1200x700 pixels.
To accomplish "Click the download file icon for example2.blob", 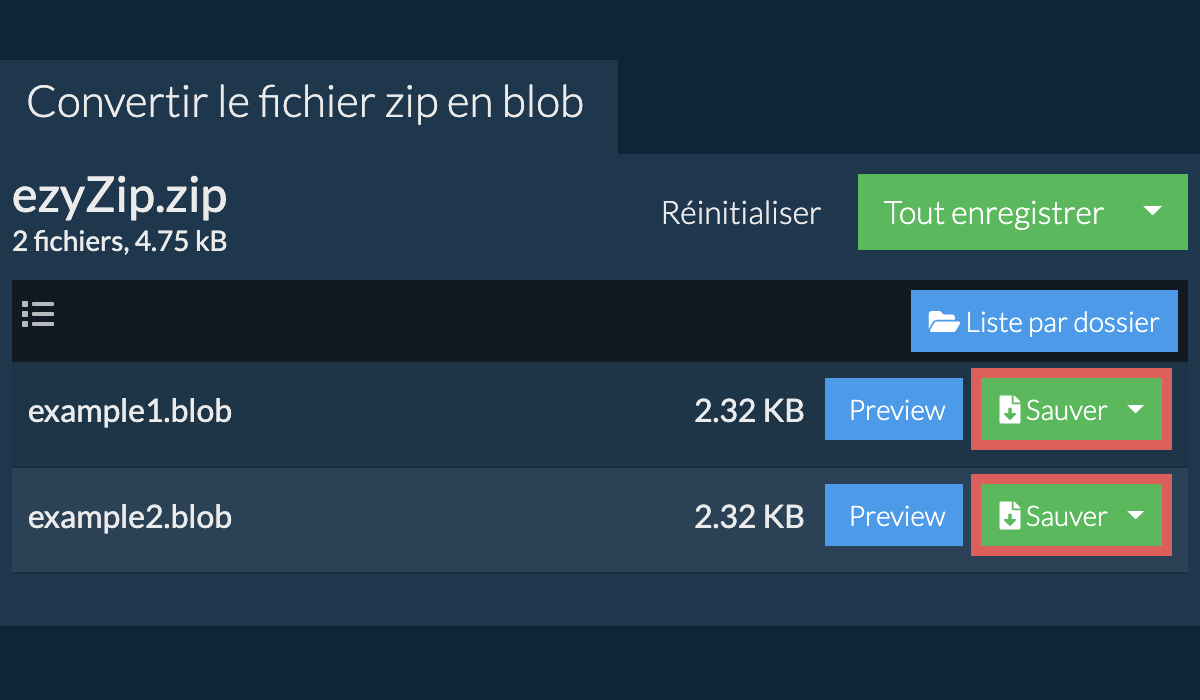I will click(1010, 517).
